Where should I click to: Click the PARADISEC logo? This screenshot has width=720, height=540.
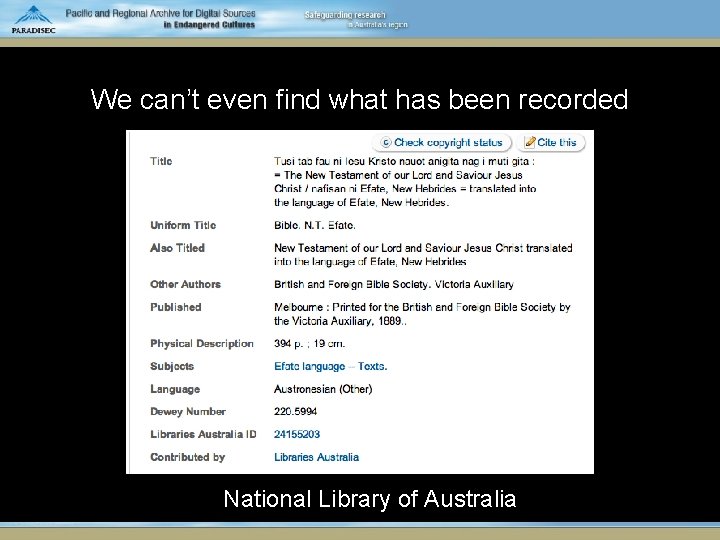[33, 20]
